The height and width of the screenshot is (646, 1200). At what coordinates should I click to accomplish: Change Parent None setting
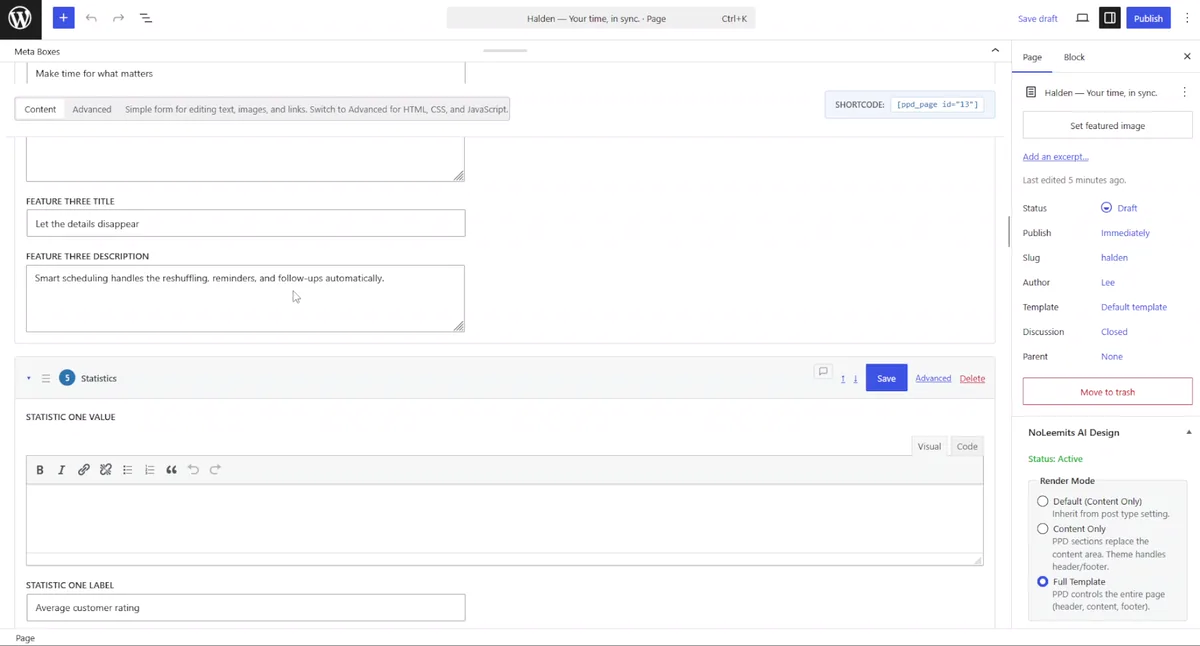point(1111,356)
